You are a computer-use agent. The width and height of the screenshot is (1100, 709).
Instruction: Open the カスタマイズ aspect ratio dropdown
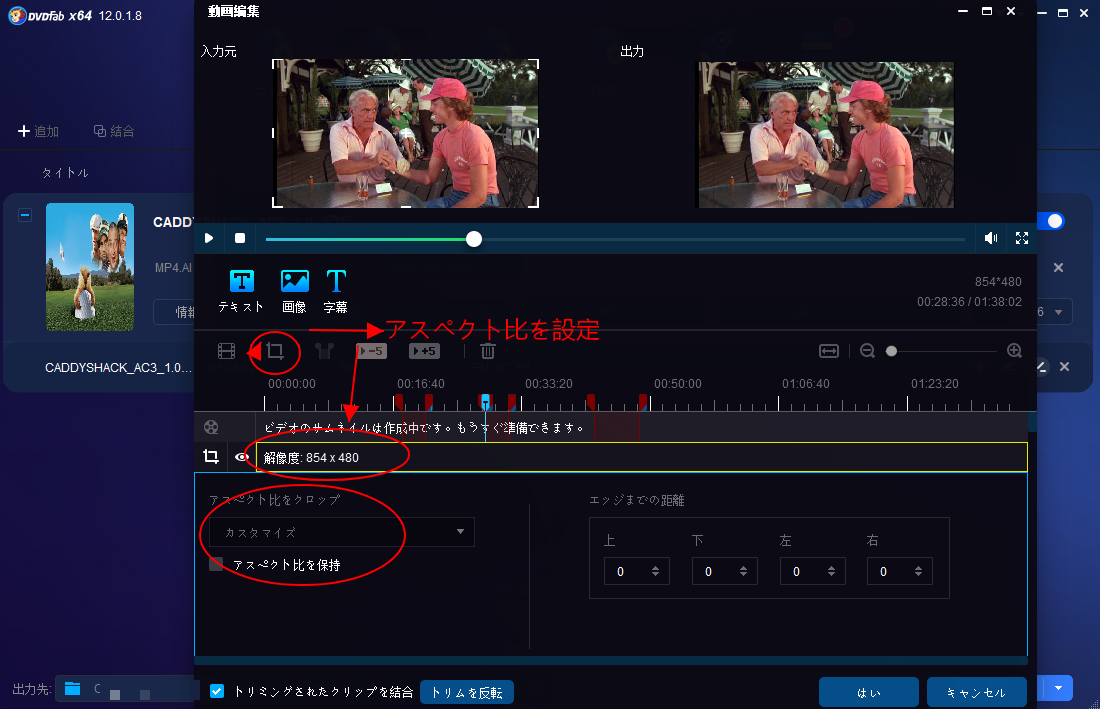click(342, 532)
